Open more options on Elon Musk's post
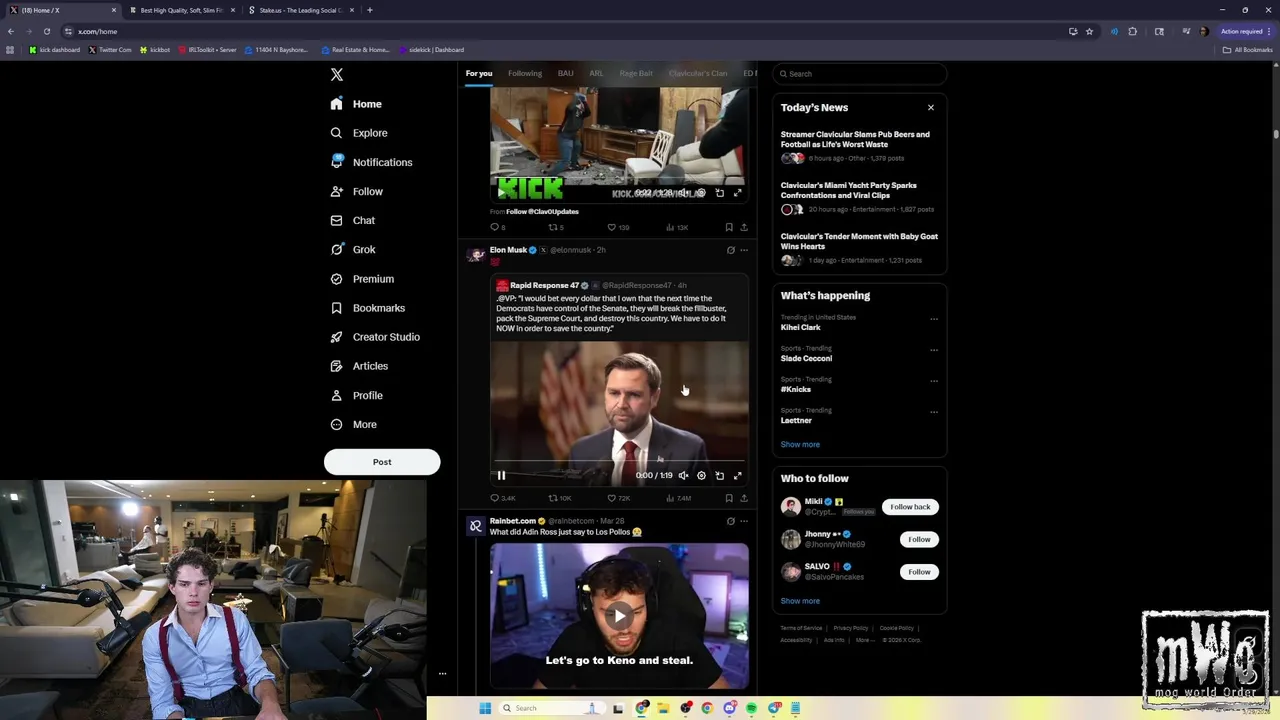The width and height of the screenshot is (1280, 720). [x=743, y=250]
